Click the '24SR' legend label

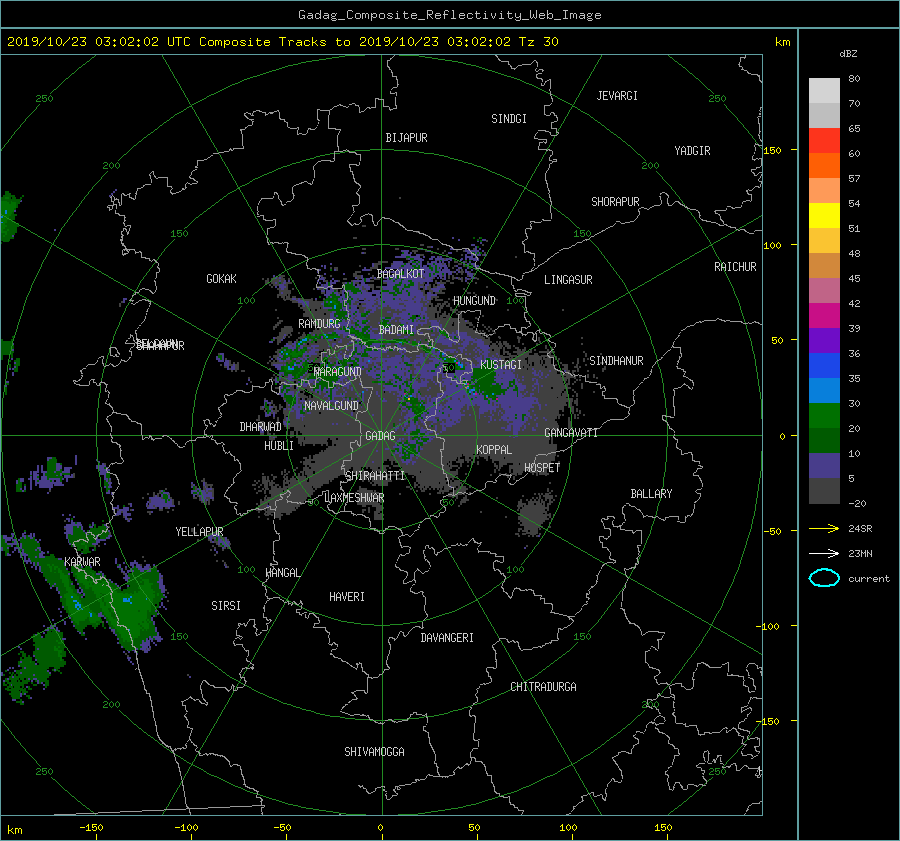click(x=860, y=528)
